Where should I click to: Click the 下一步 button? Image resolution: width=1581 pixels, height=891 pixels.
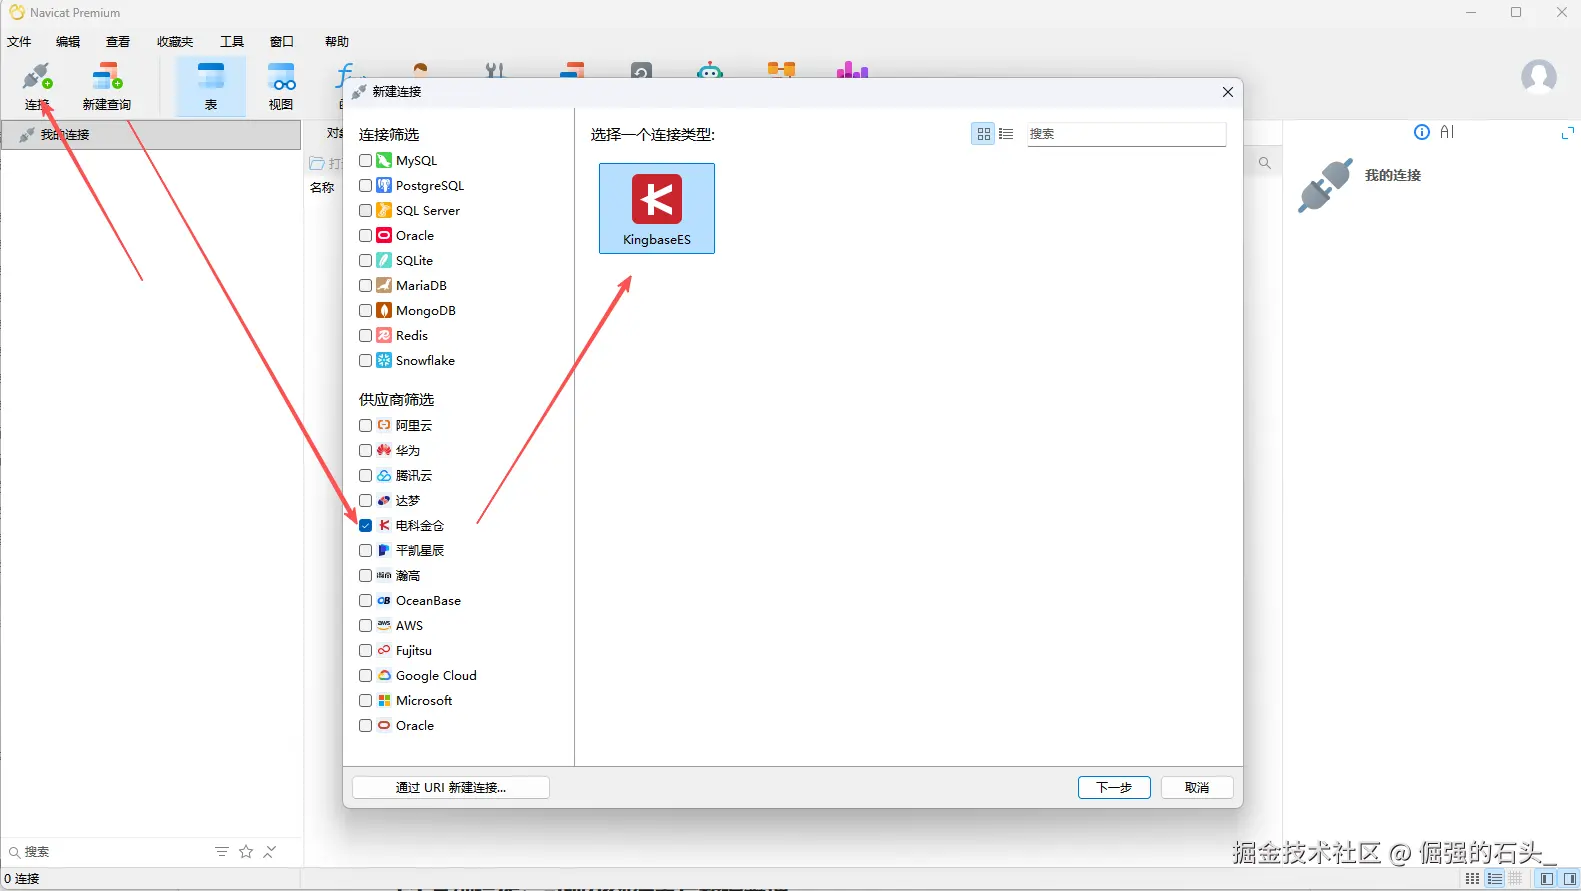[1114, 788]
